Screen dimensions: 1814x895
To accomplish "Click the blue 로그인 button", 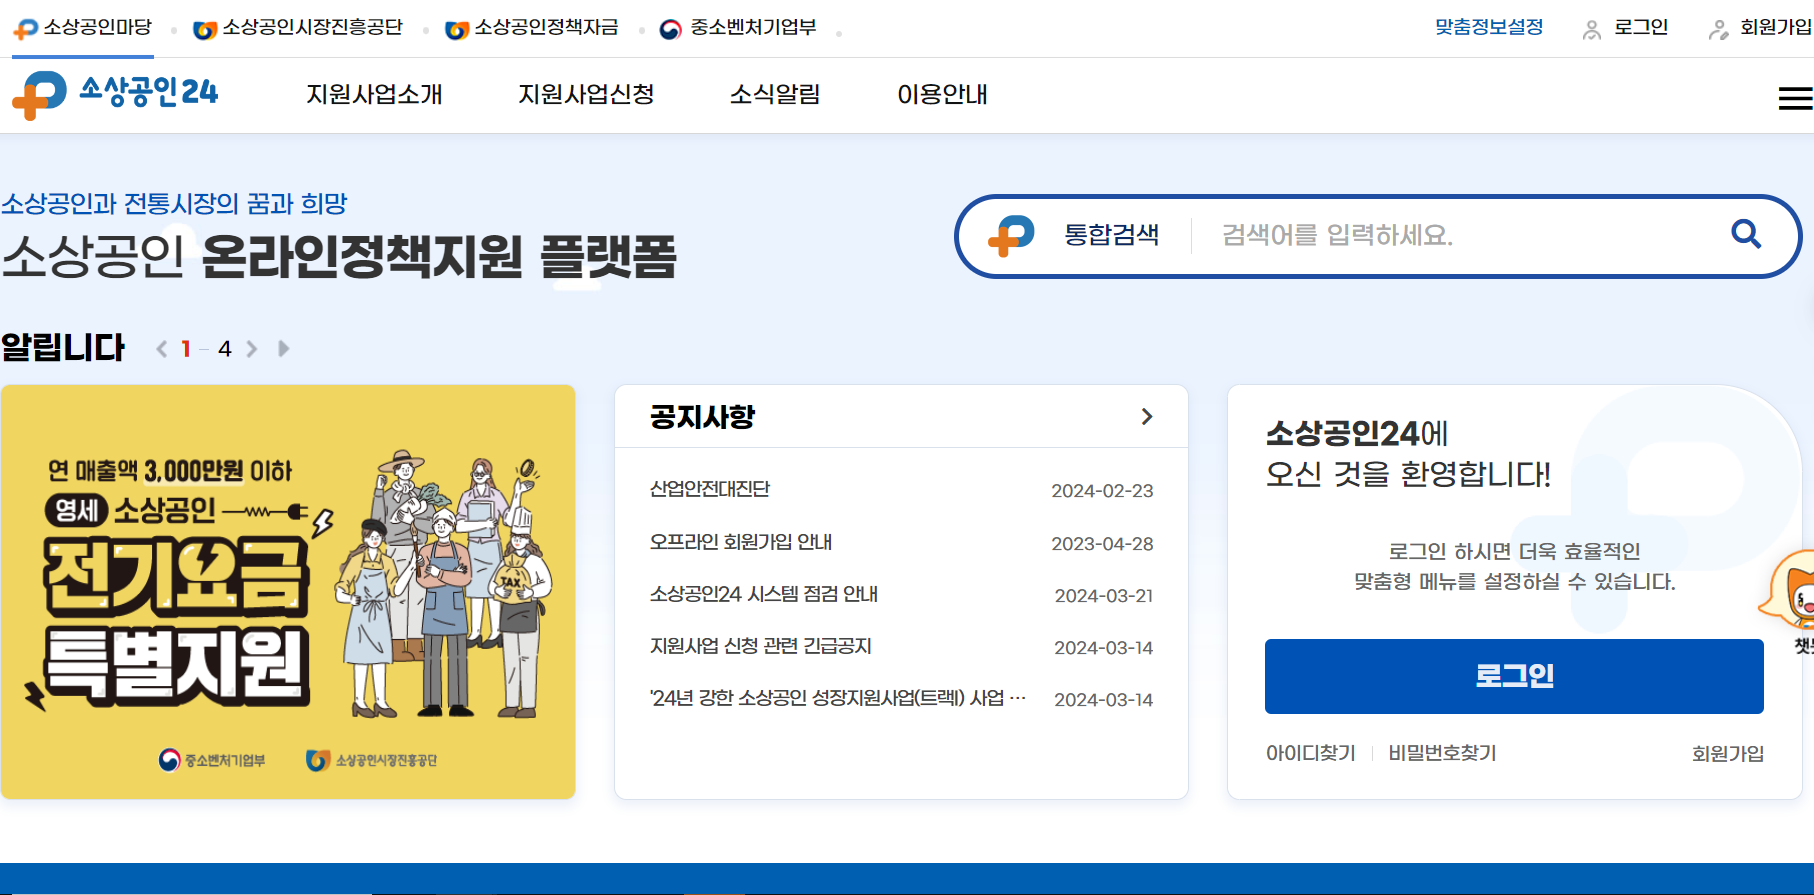I will 1514,676.
